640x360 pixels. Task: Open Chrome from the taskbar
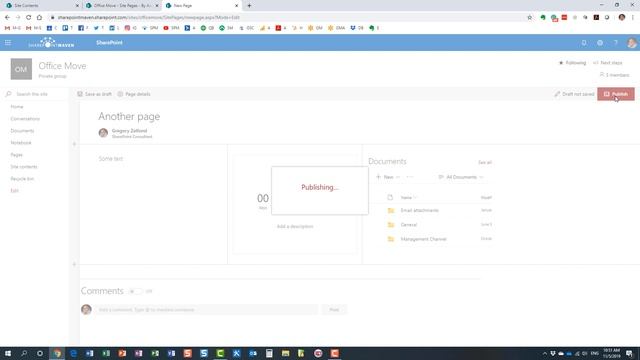[x=57, y=353]
